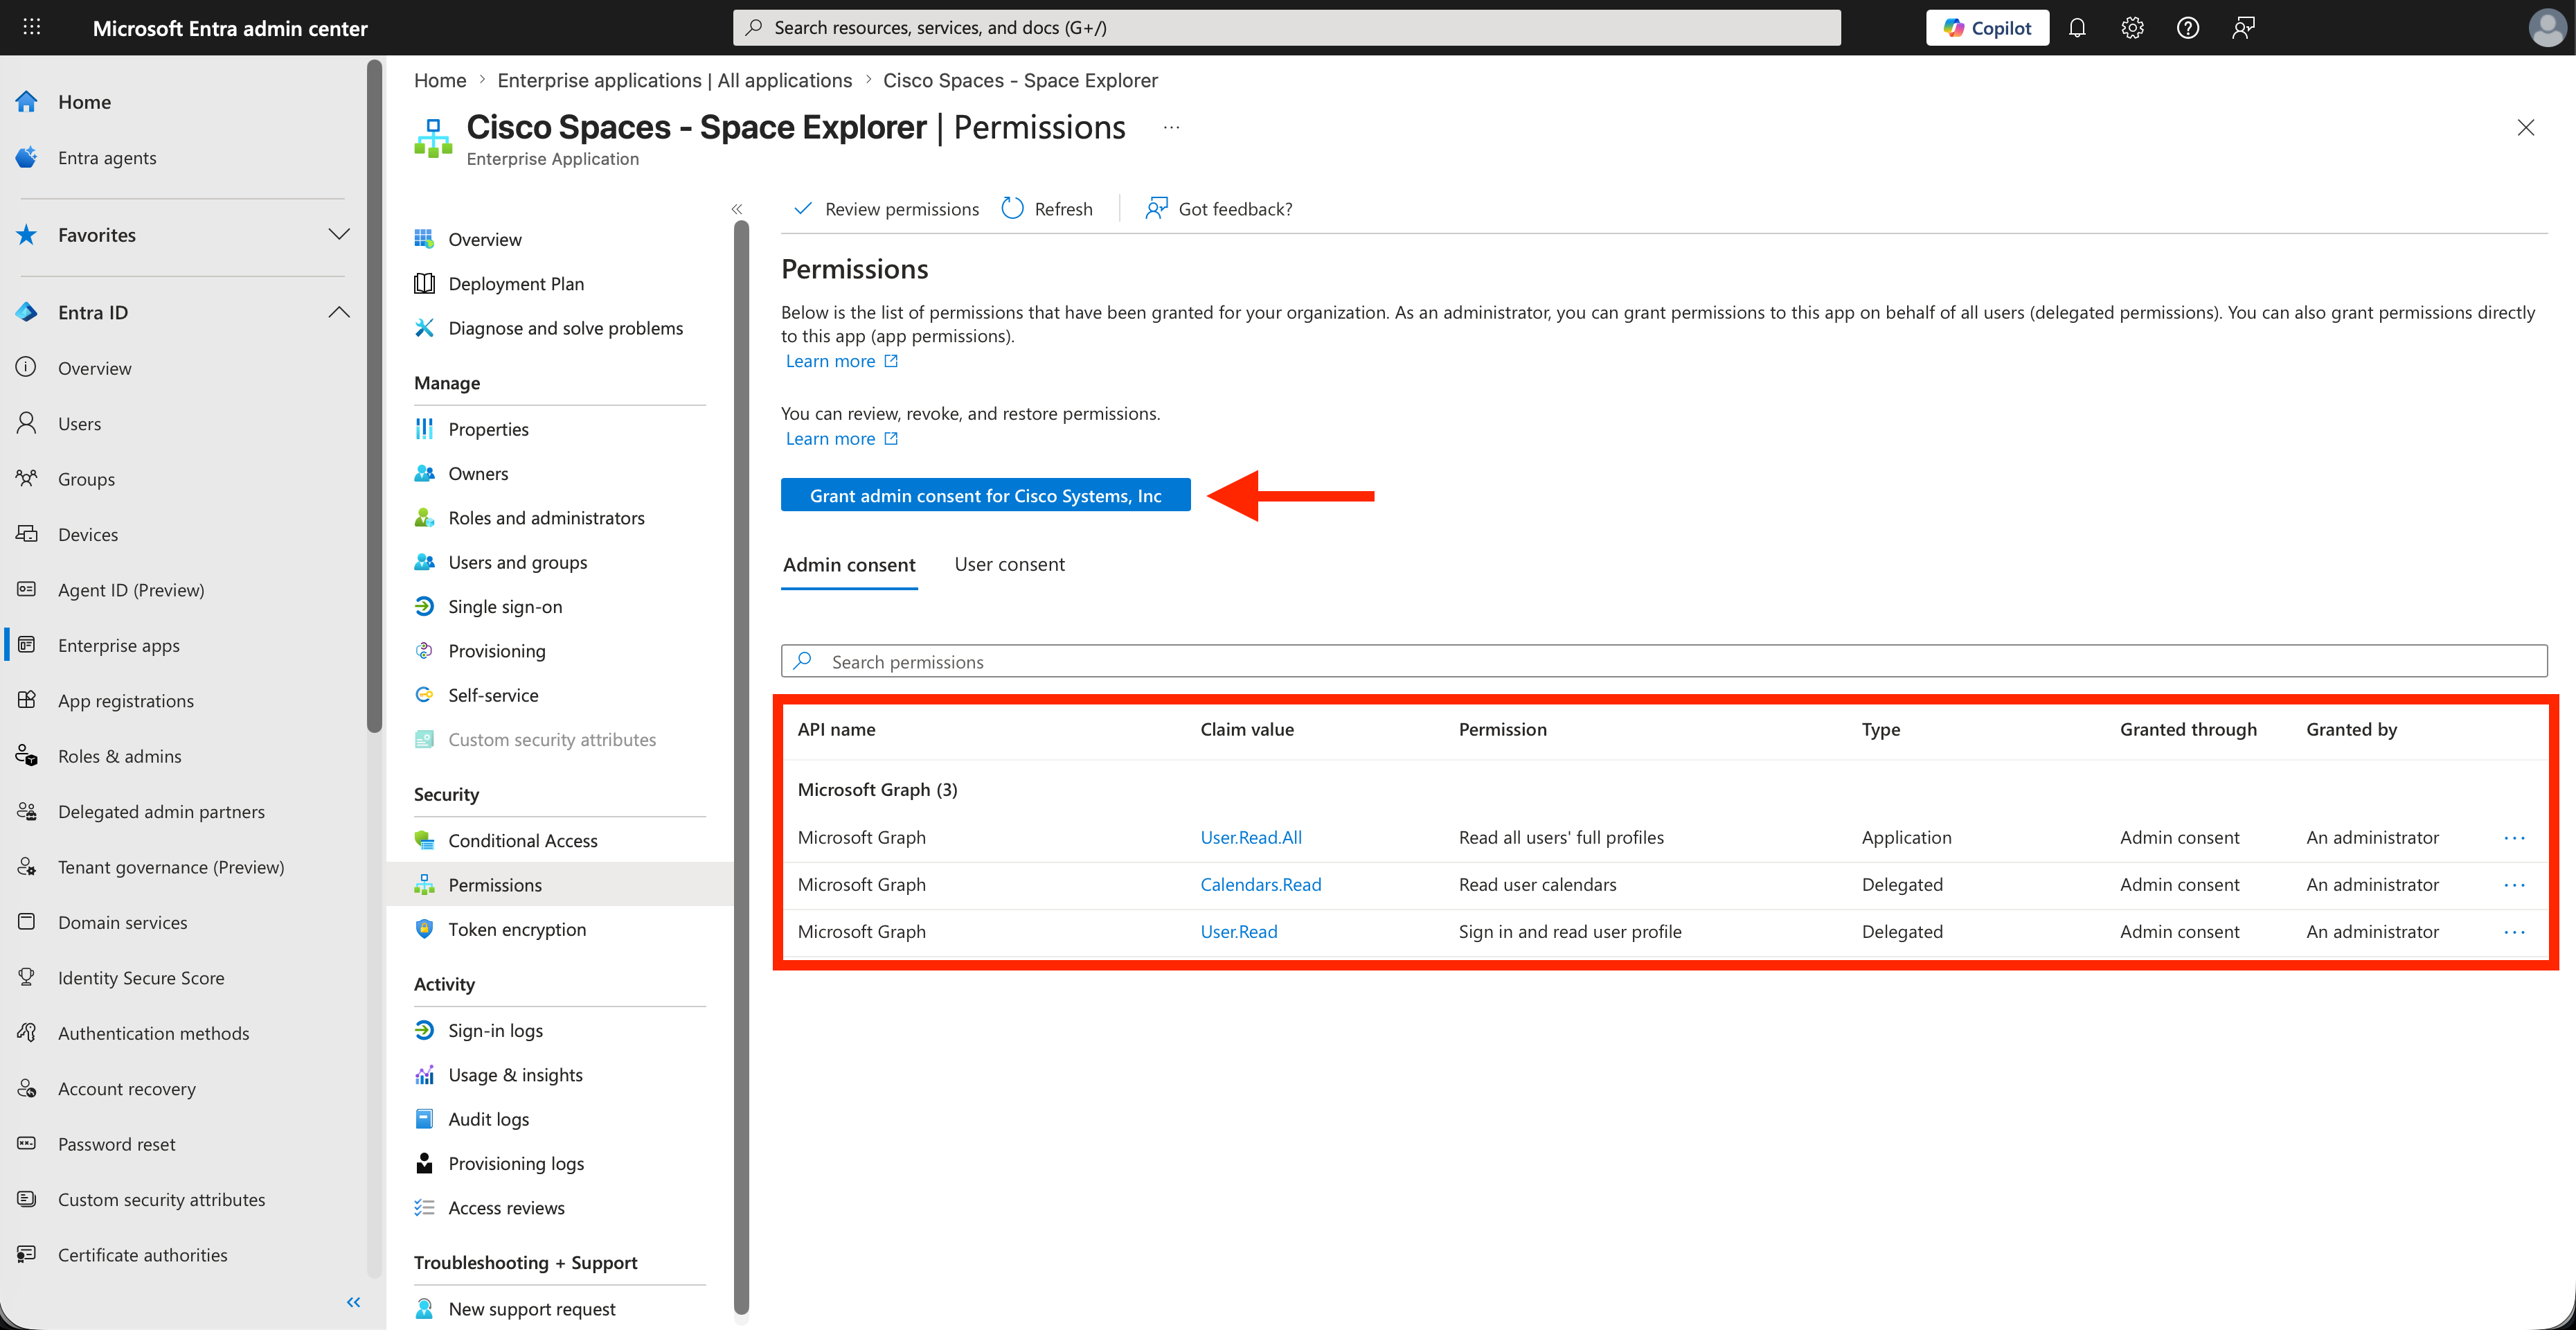Click Refresh in the toolbar

point(1047,209)
